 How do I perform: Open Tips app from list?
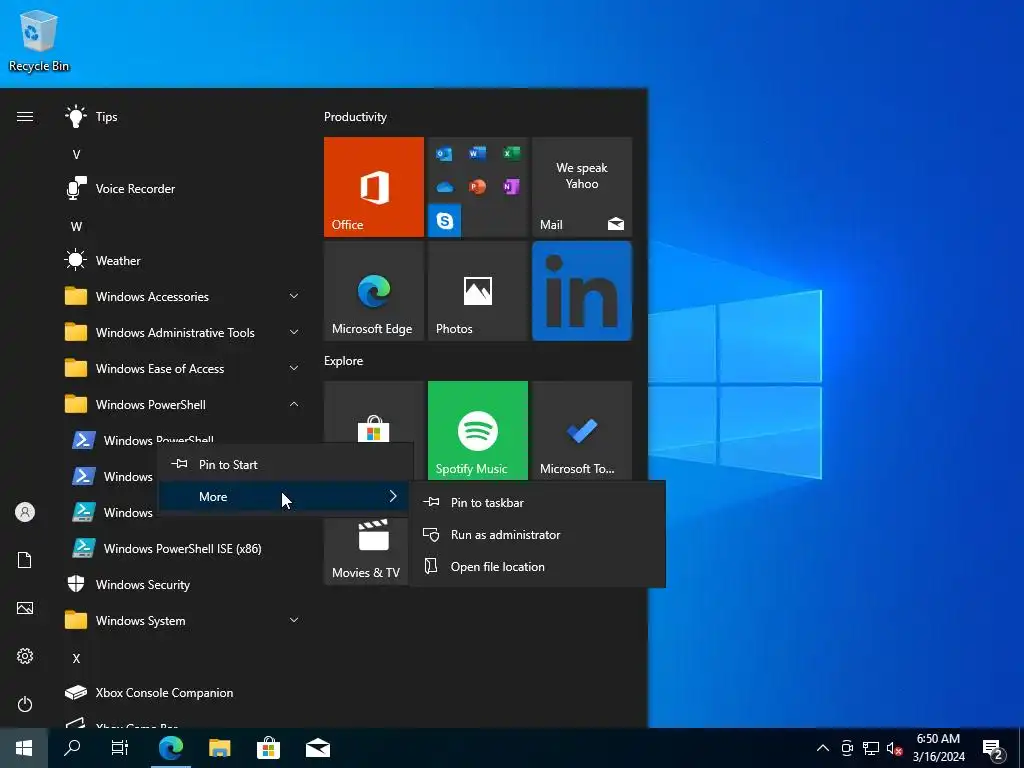[182, 117]
